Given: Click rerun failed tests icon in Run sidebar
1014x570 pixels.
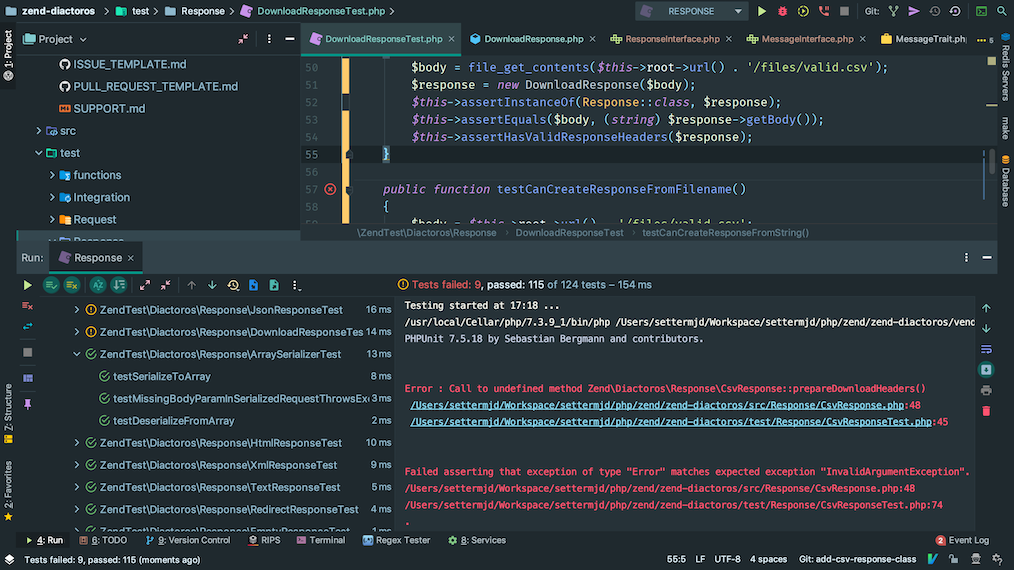Looking at the screenshot, I should tap(27, 305).
